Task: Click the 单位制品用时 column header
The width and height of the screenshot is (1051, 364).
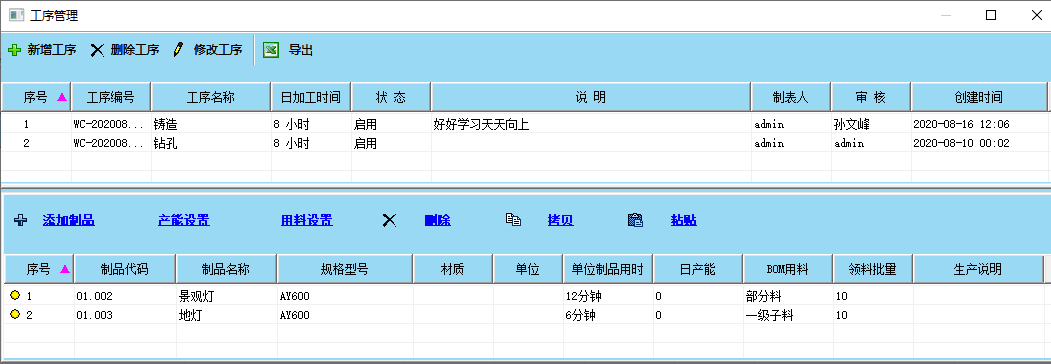Action: click(x=609, y=269)
